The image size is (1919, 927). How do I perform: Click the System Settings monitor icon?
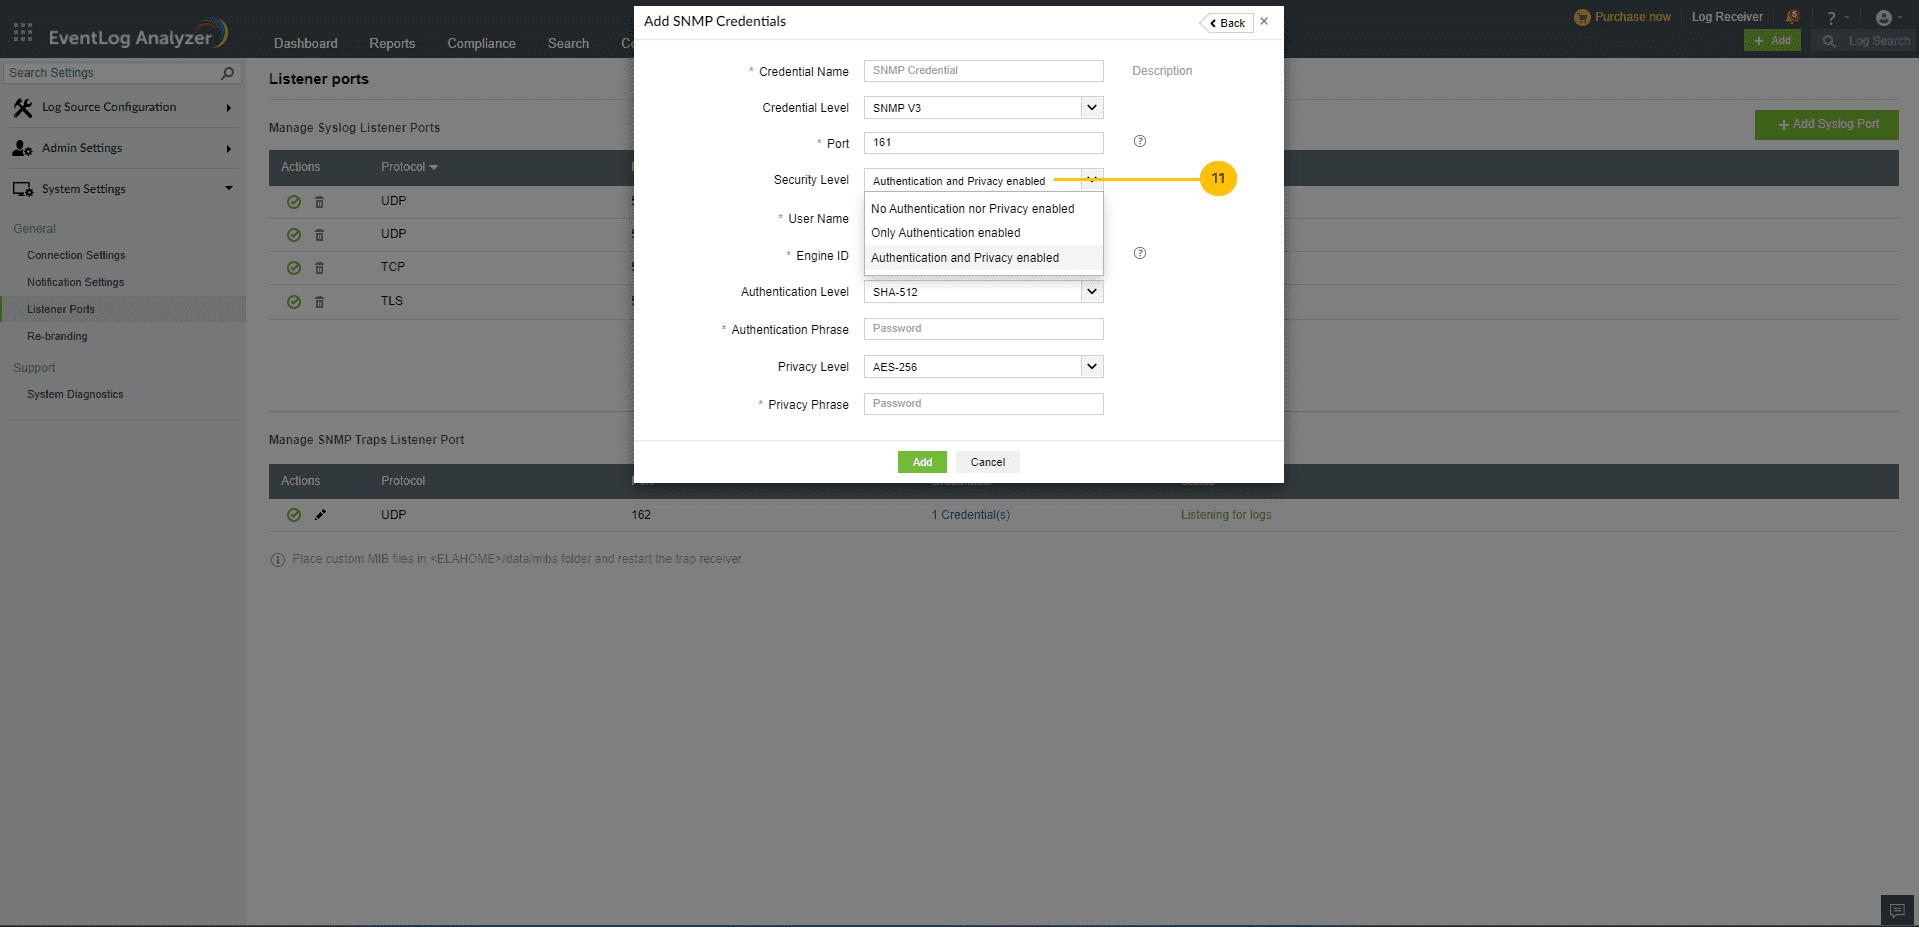pos(22,188)
